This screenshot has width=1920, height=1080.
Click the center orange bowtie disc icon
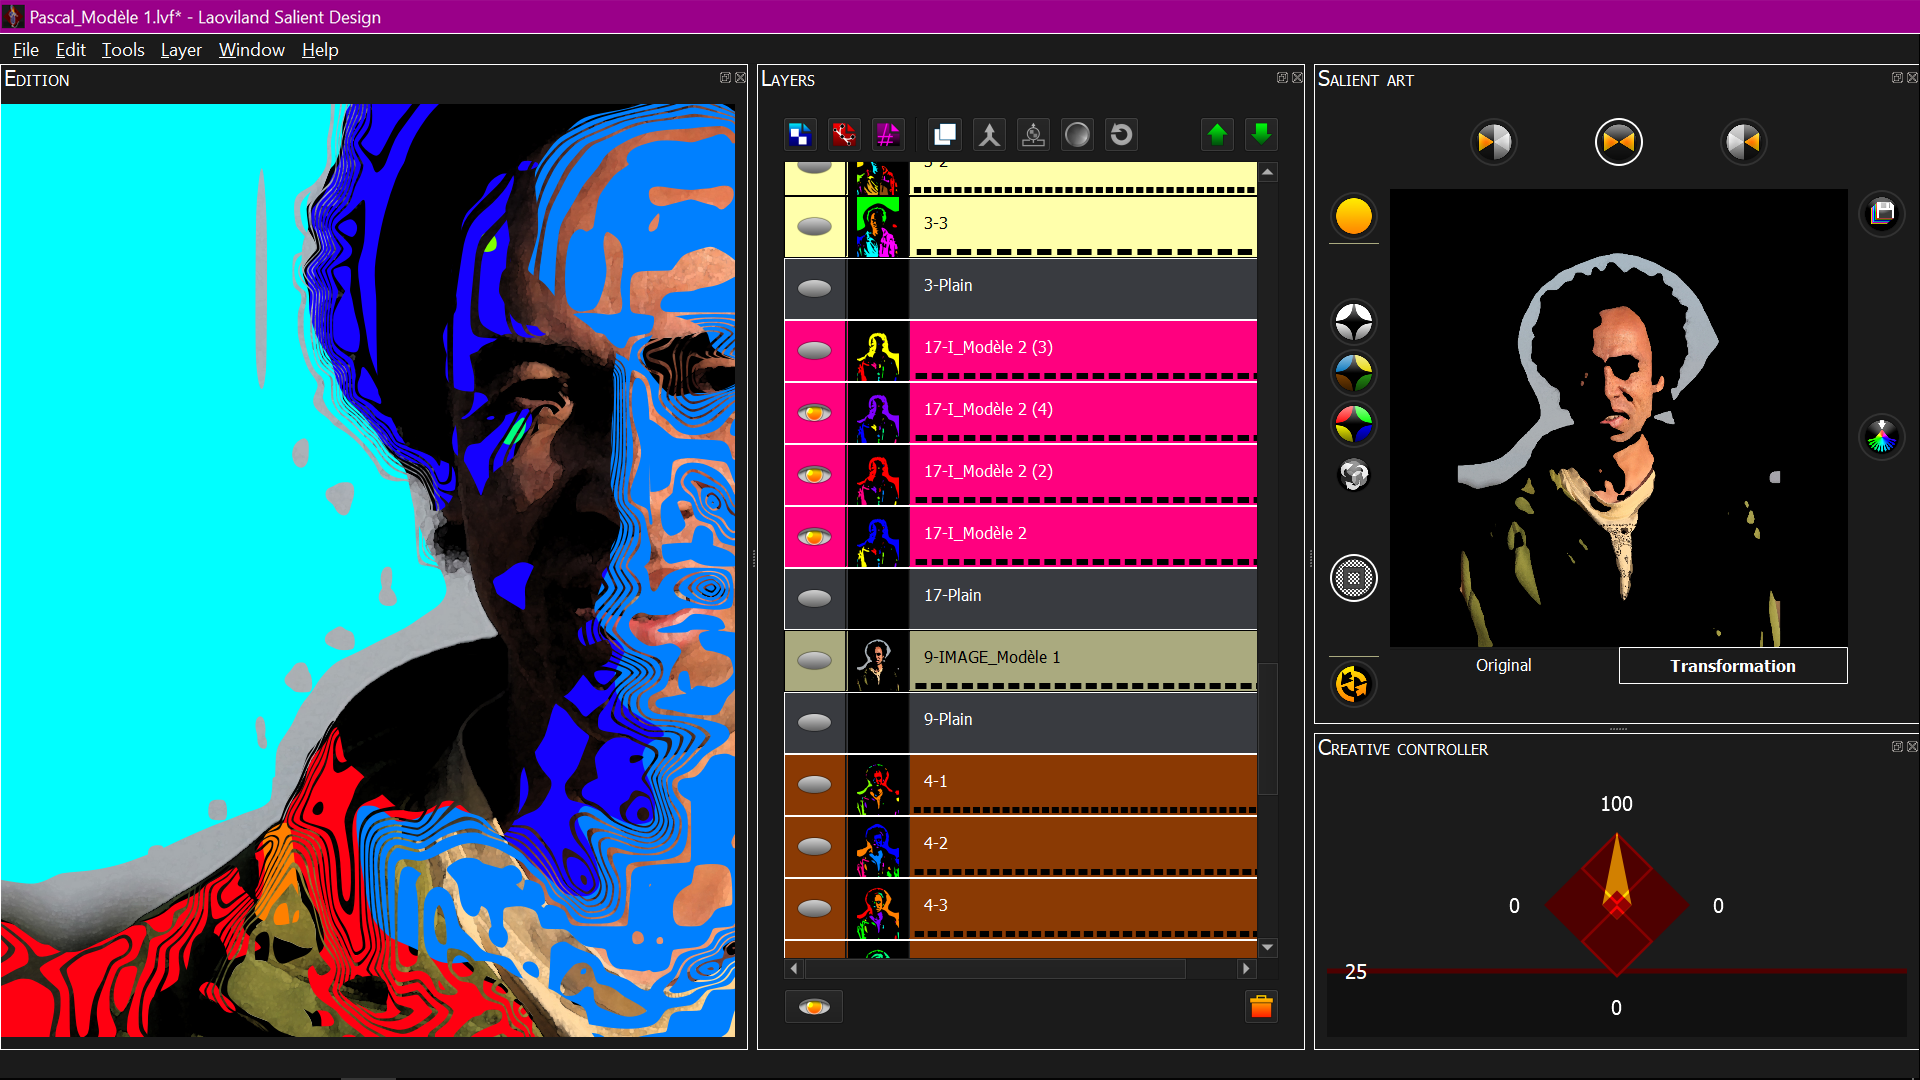(x=1619, y=142)
